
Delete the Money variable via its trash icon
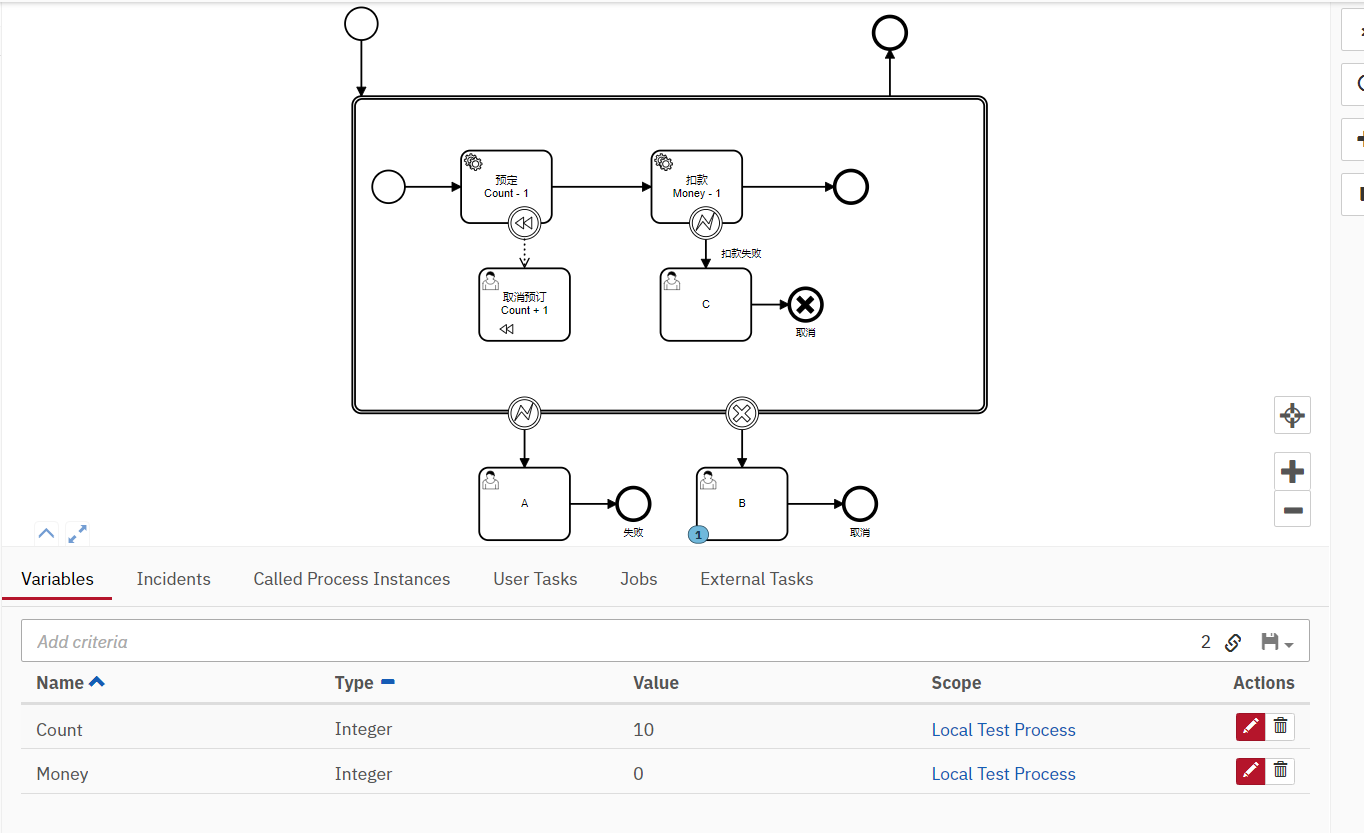(1281, 771)
